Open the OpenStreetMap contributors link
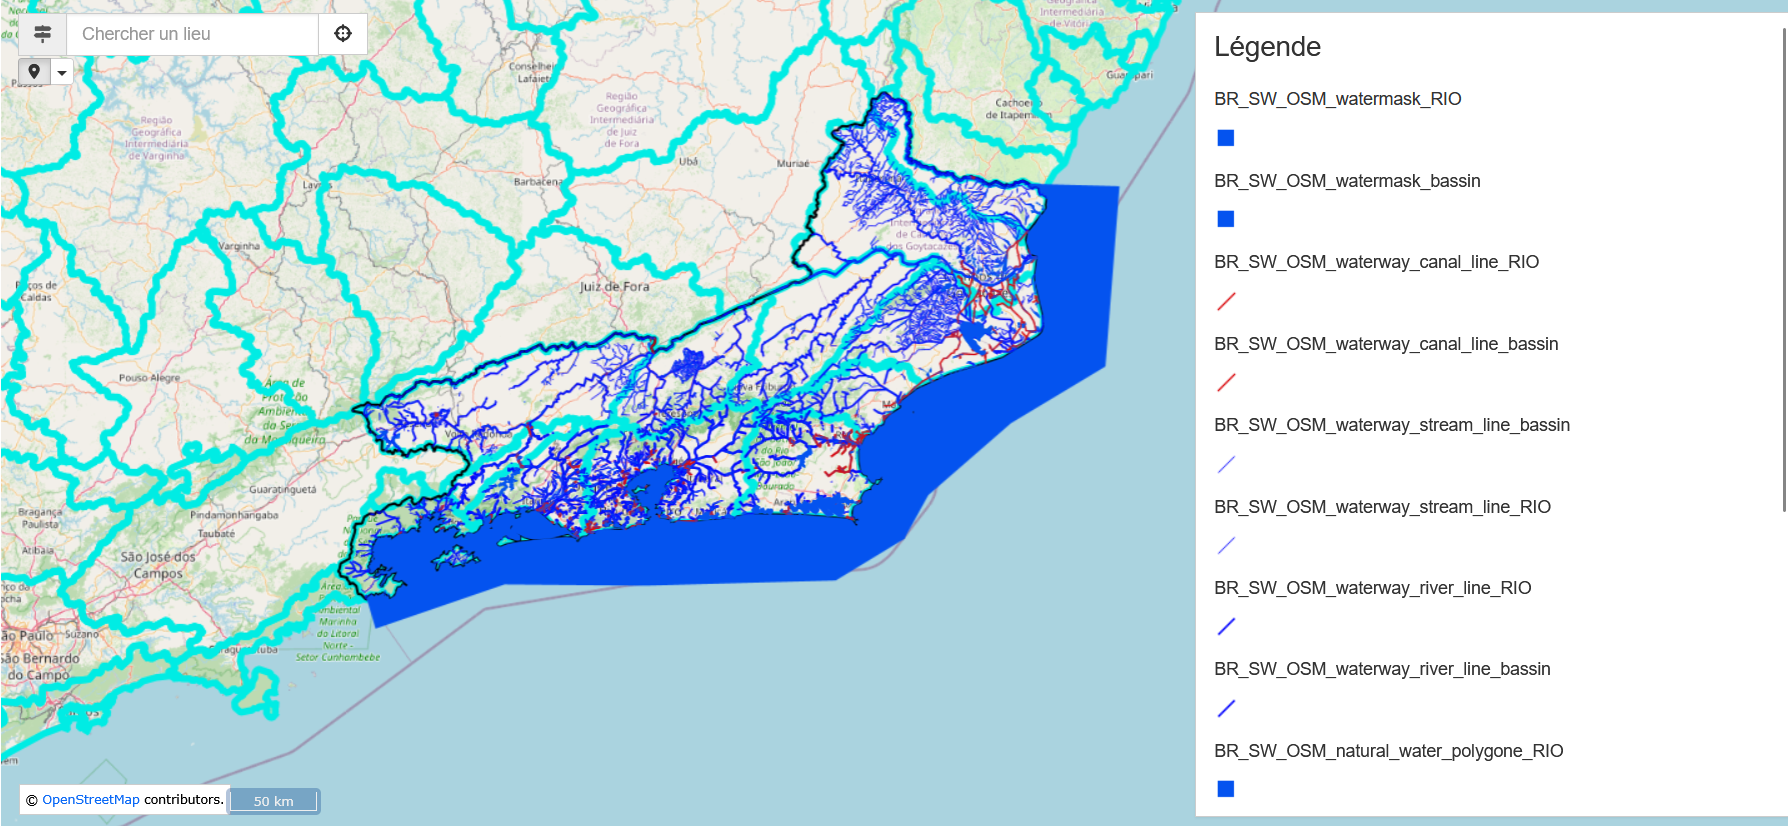 click(x=91, y=800)
